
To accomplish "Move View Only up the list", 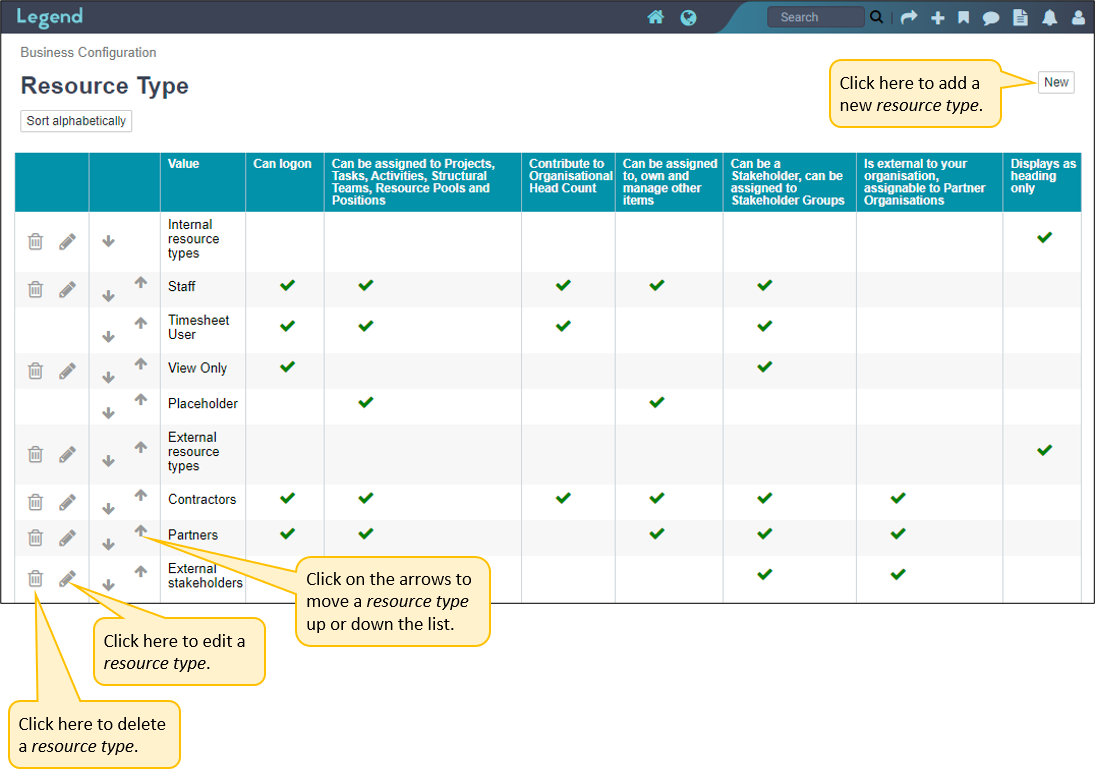I will coord(141,364).
